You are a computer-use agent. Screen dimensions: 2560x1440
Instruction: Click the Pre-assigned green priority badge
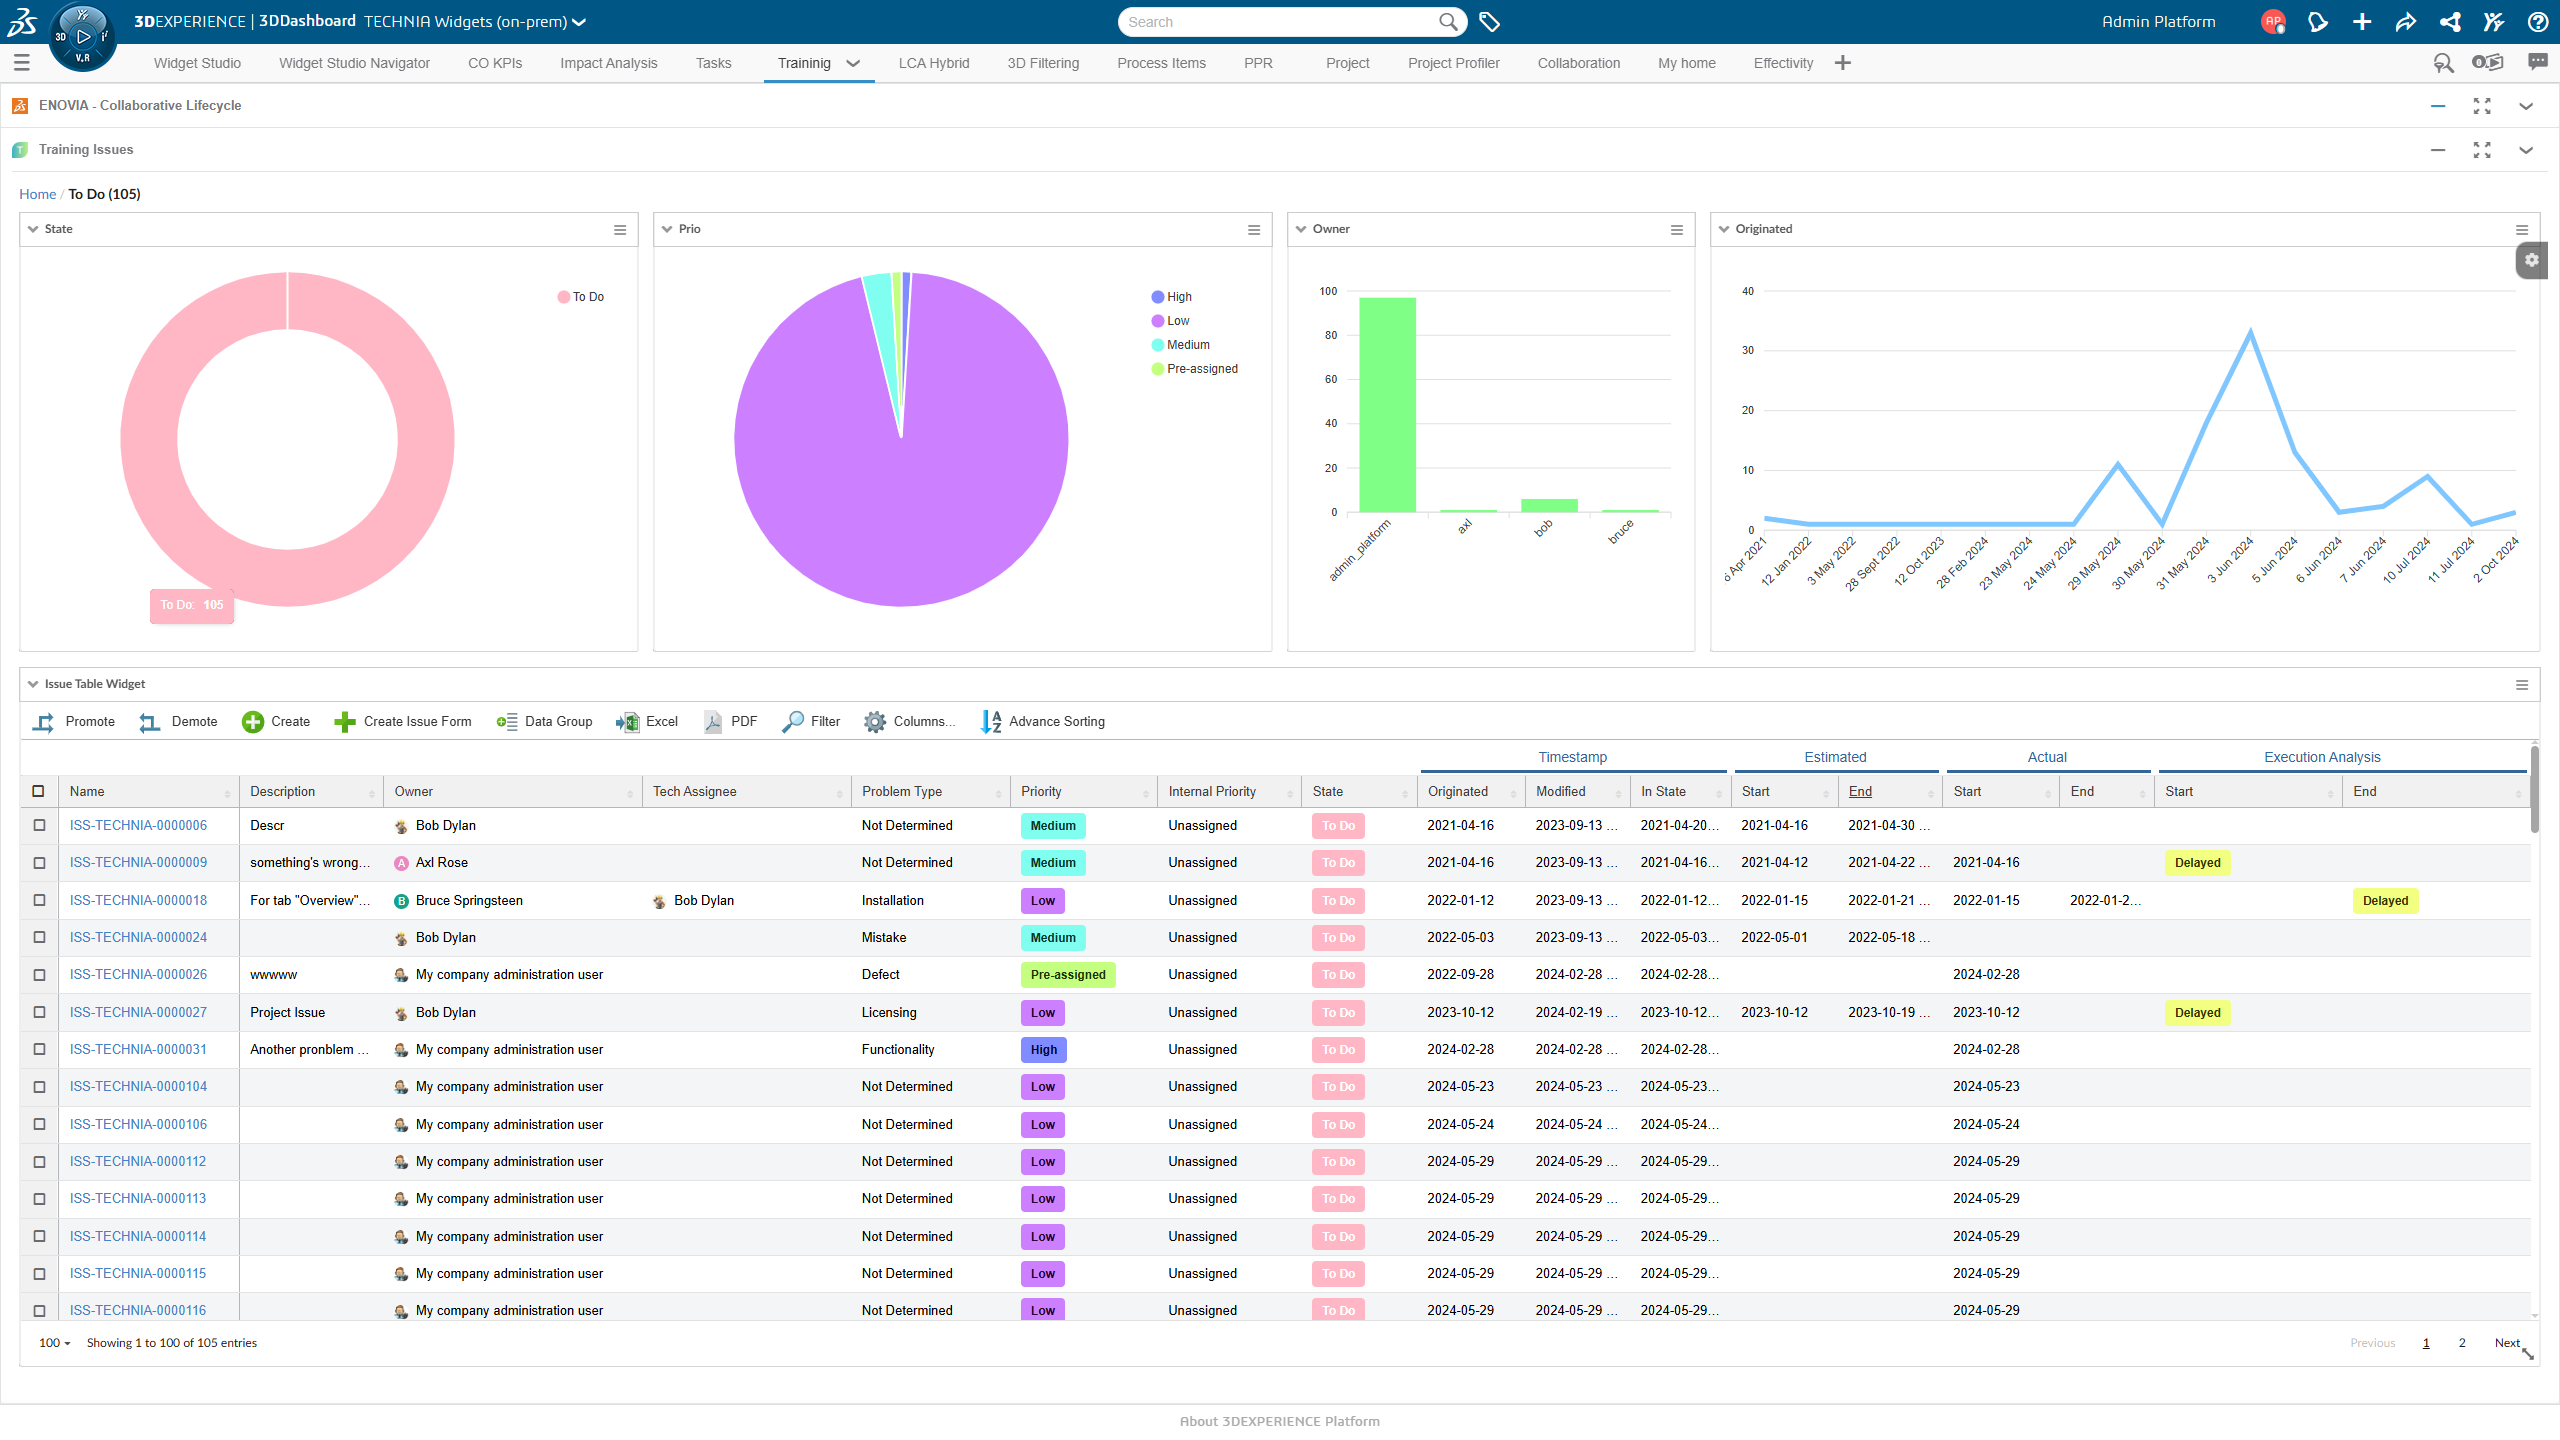1068,974
